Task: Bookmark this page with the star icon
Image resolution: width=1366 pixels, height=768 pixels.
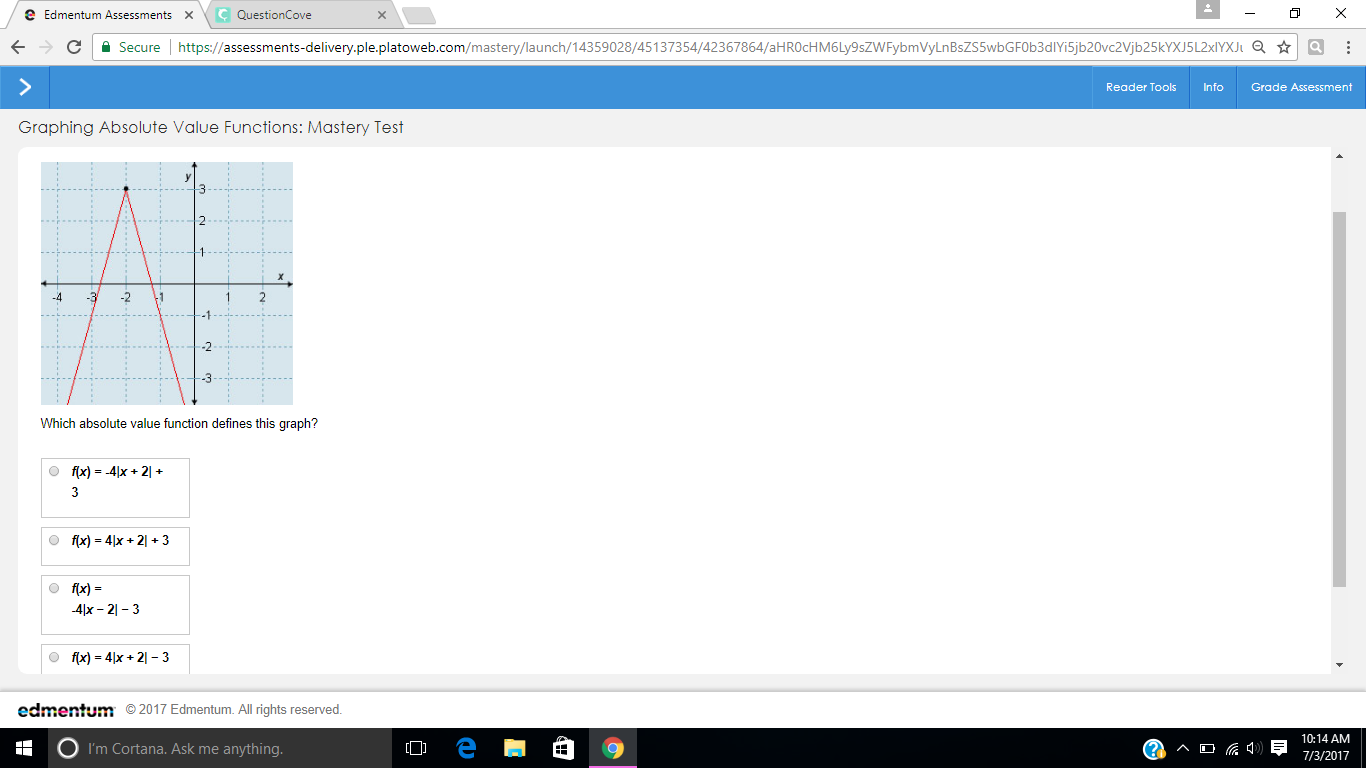Action: pos(1284,47)
